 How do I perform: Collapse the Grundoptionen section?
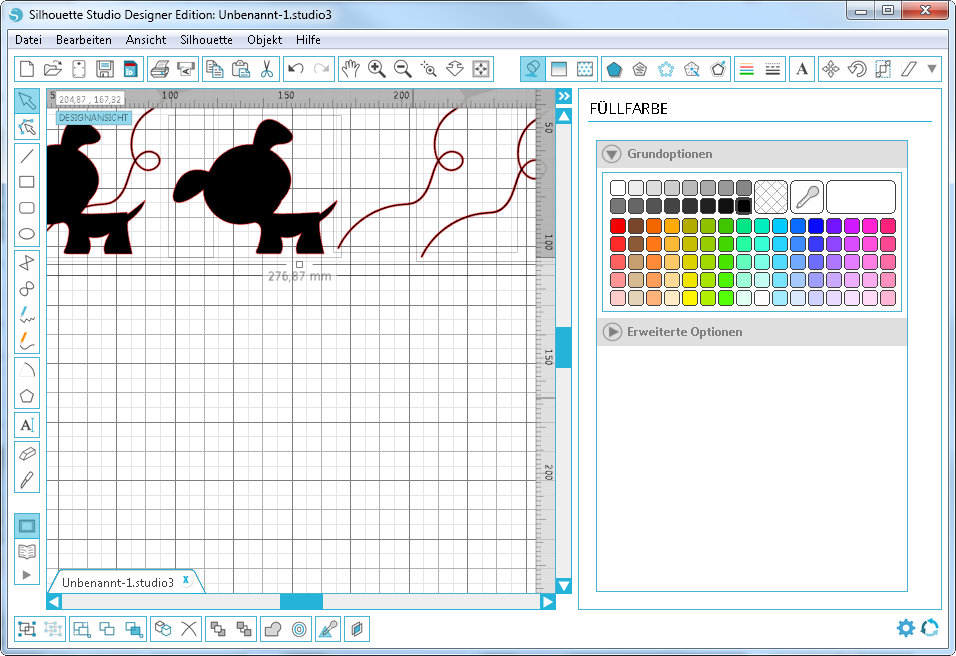click(612, 154)
